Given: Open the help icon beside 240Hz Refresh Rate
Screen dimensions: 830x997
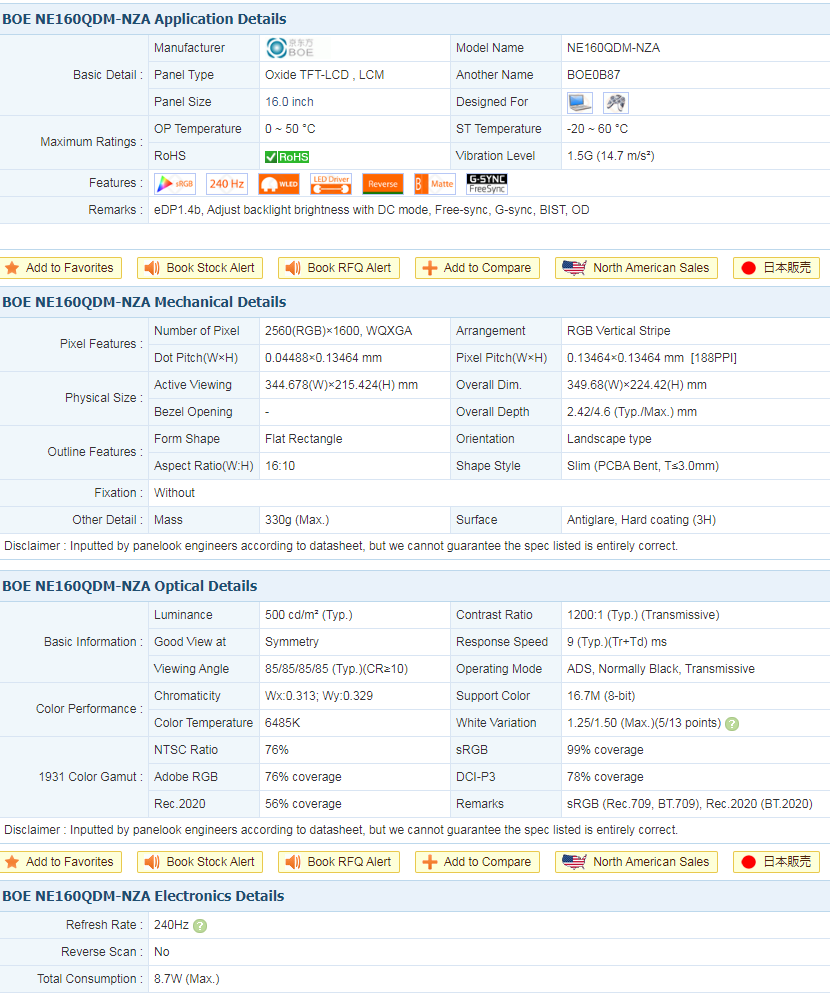Looking at the screenshot, I should coord(200,926).
